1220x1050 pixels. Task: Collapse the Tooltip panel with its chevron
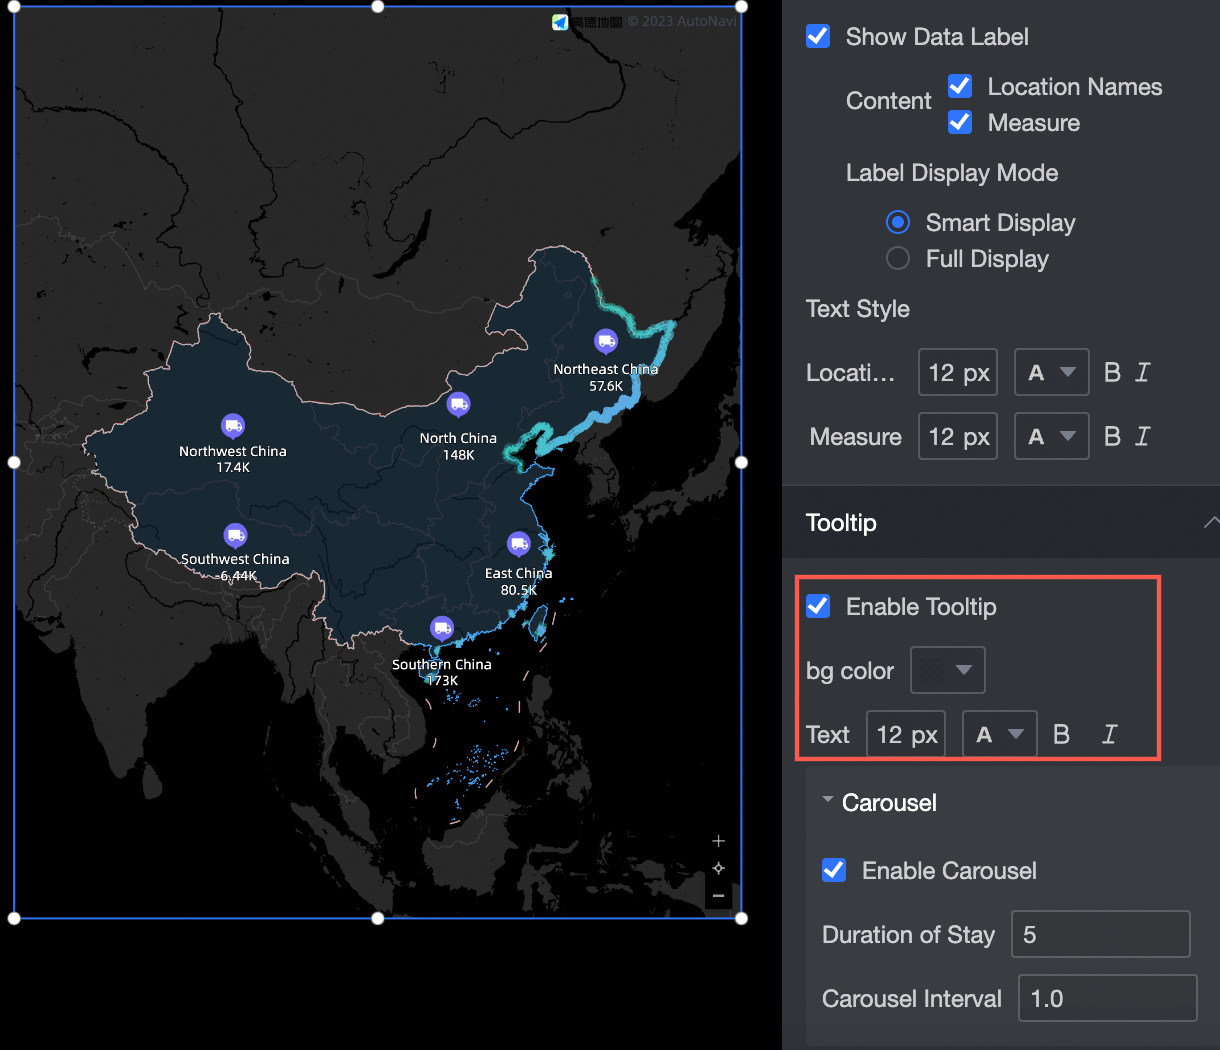point(1212,522)
